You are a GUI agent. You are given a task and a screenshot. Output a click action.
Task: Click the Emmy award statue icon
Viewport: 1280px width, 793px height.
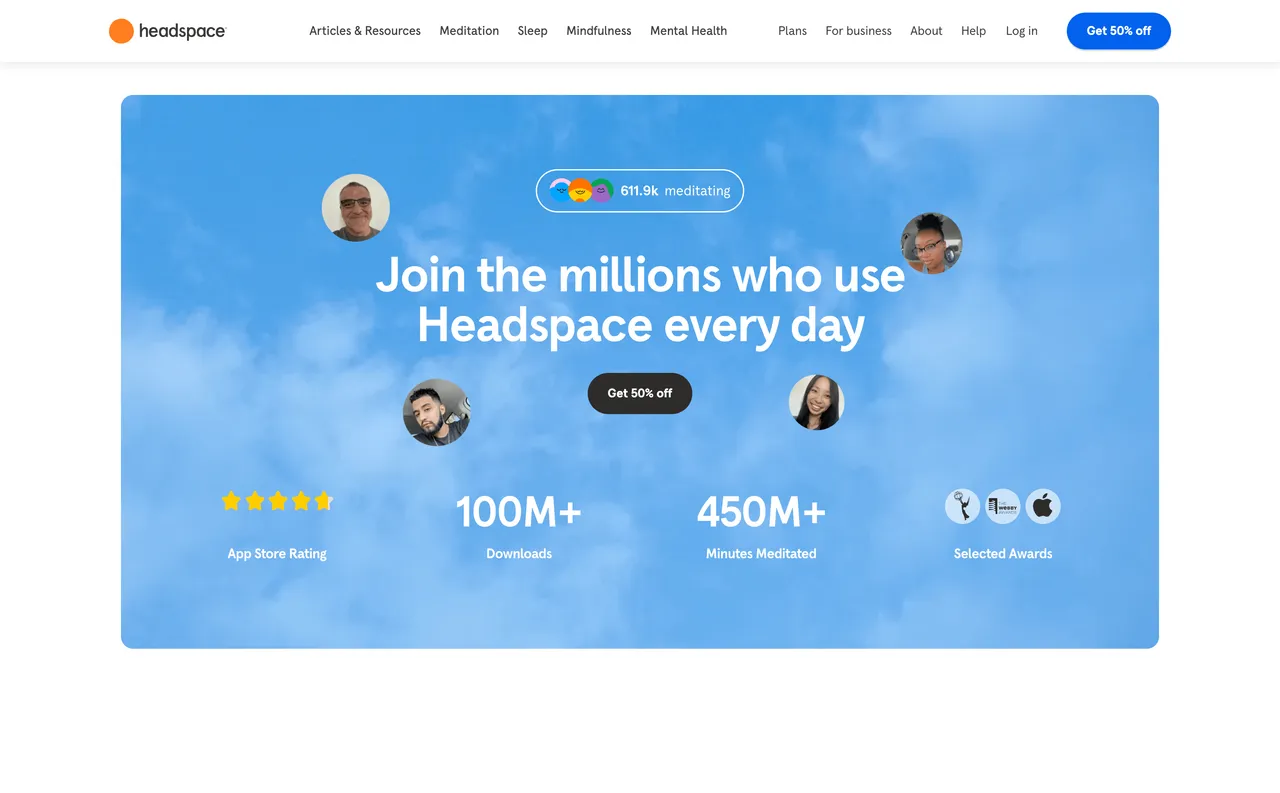click(963, 506)
